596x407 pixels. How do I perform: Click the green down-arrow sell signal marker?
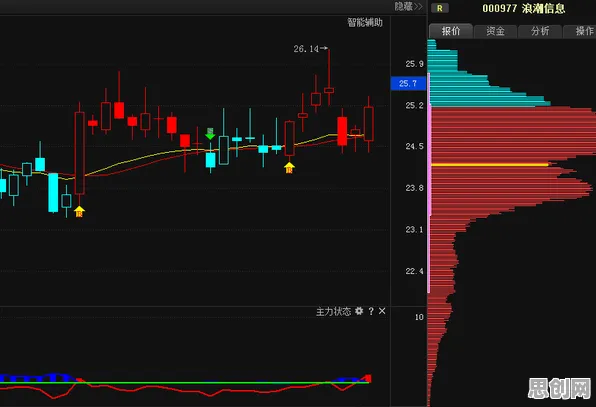[210, 134]
